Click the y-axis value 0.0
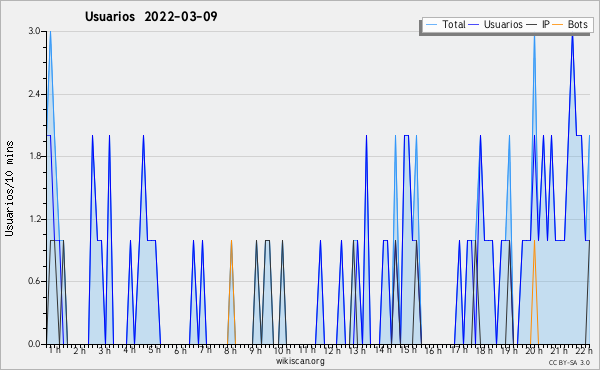The image size is (600, 370). coord(34,344)
